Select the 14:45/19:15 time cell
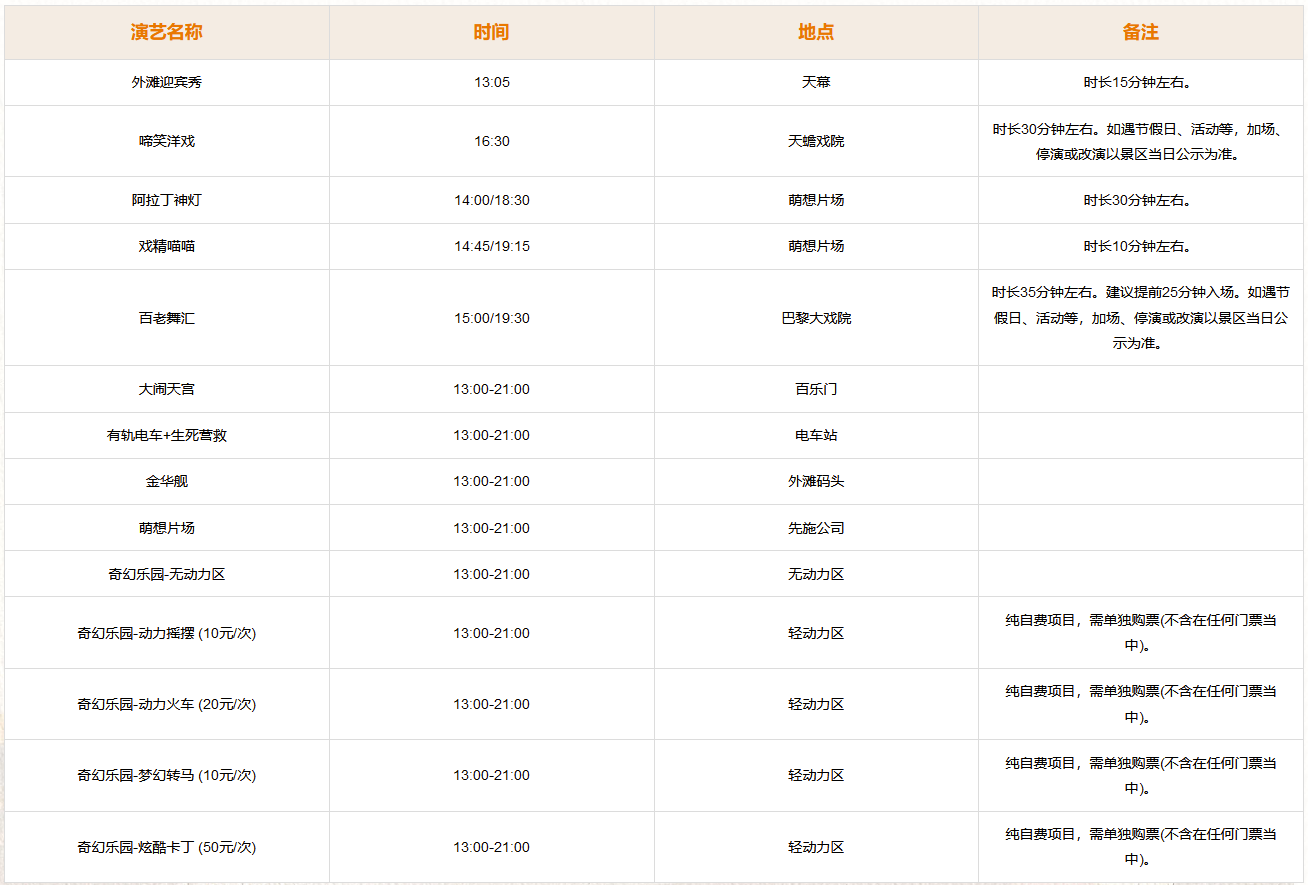1308x885 pixels. (491, 246)
